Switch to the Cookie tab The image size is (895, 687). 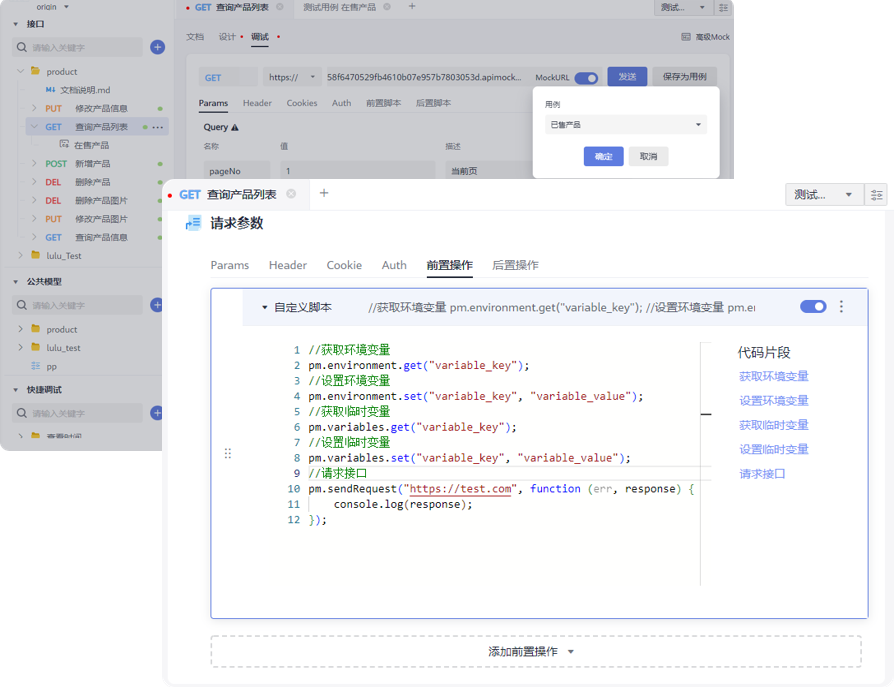pos(344,265)
